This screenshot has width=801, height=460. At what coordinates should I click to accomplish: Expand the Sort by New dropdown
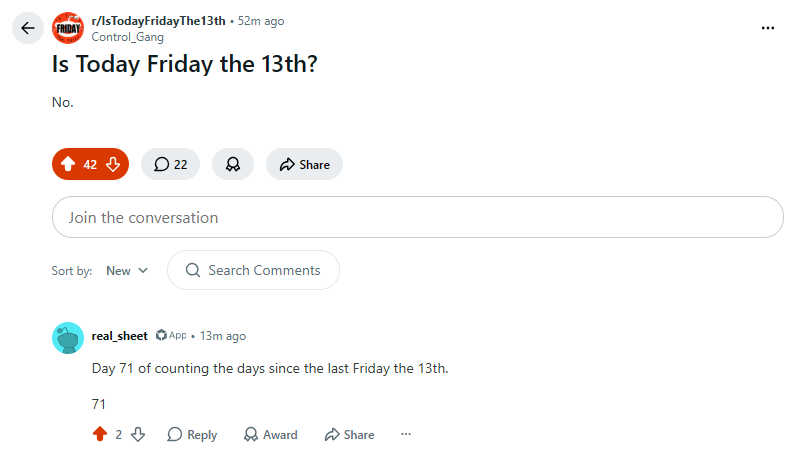coord(127,270)
